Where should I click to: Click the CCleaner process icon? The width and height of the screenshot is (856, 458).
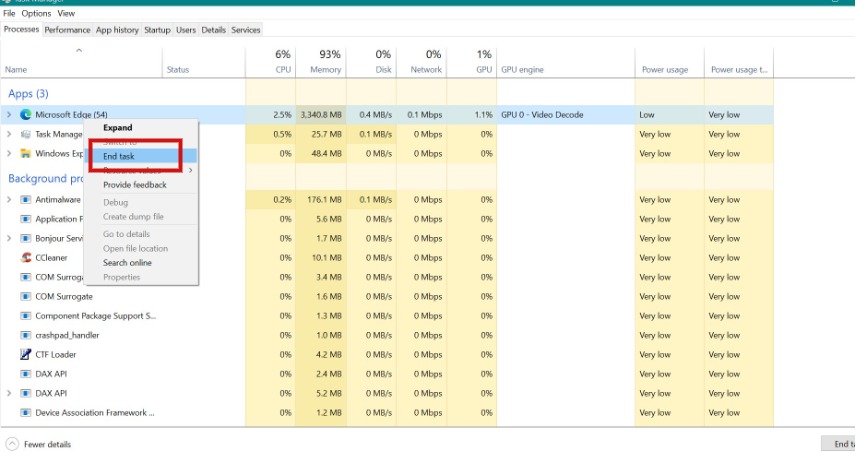tap(25, 258)
